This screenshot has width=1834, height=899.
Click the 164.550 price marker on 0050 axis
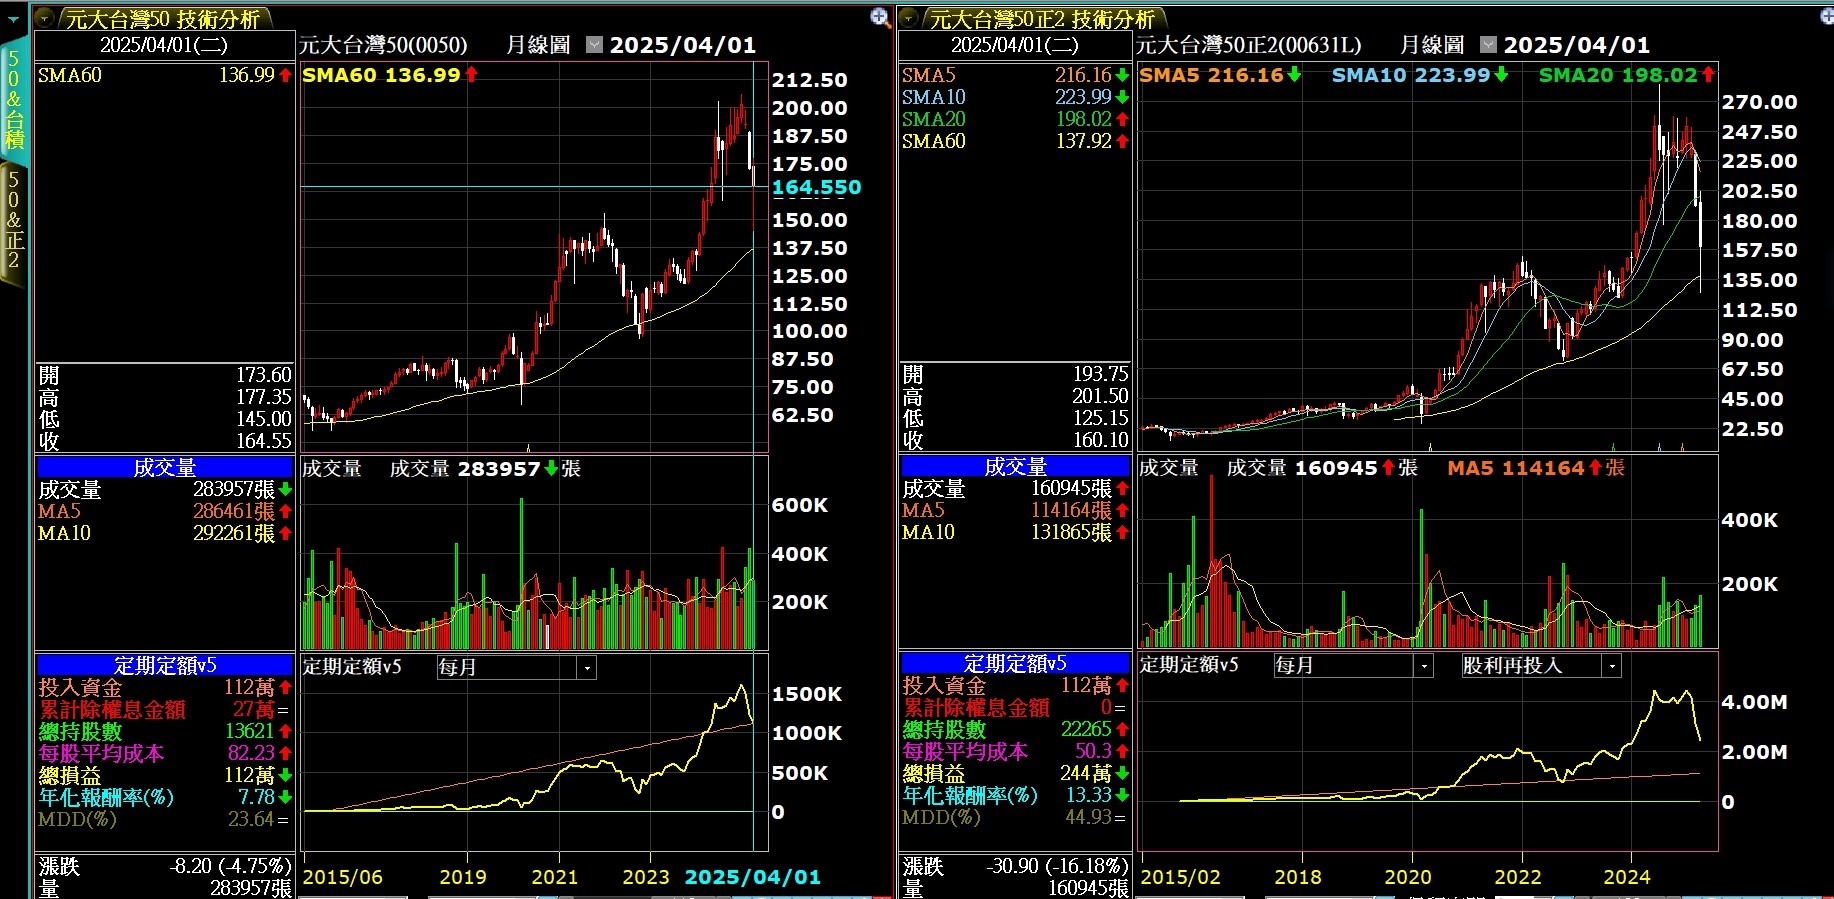[816, 187]
